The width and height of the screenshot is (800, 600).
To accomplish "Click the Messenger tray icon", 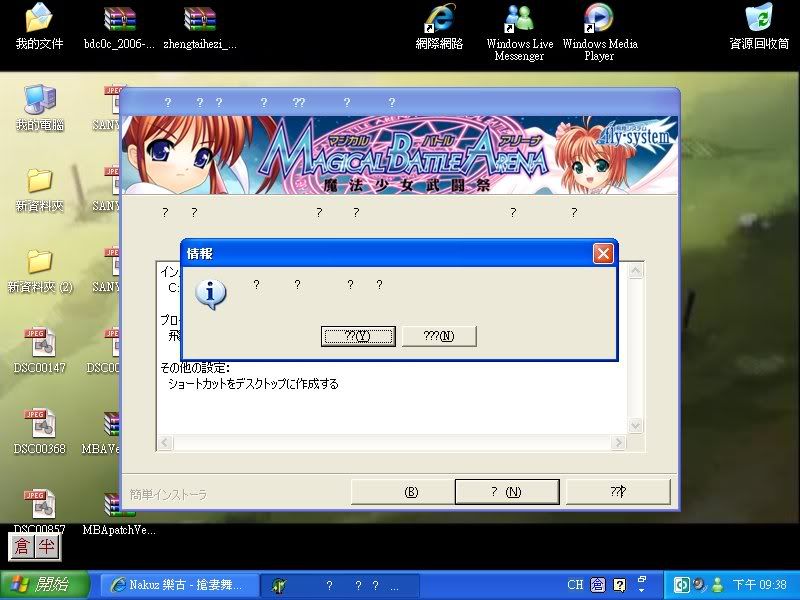I will [x=717, y=585].
